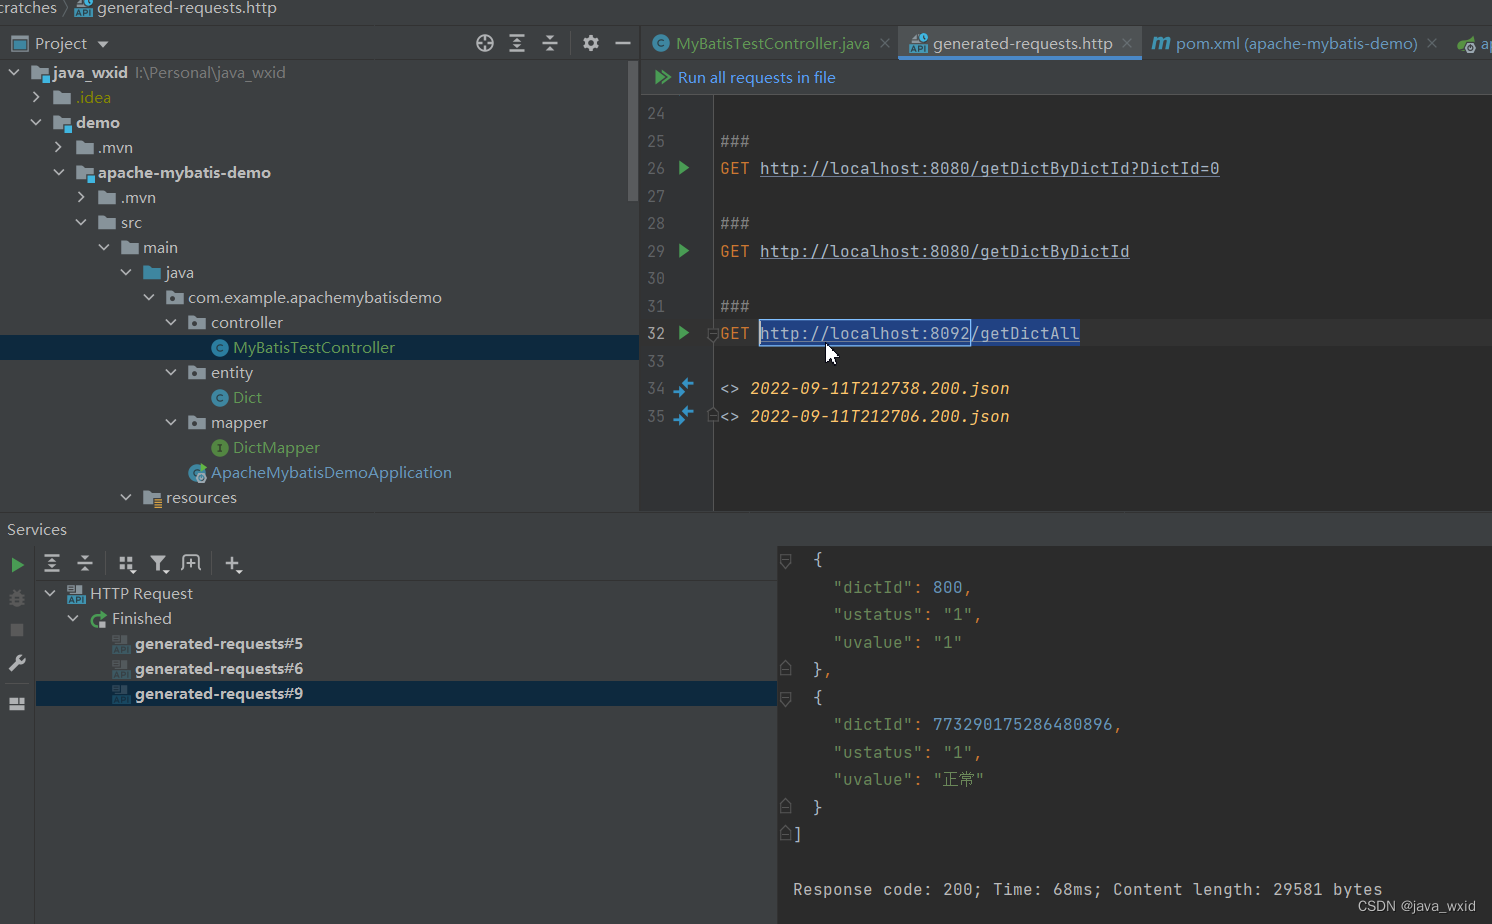Viewport: 1492px width, 924px height.
Task: Click the layout icon in Services sidebar
Action: point(17,704)
